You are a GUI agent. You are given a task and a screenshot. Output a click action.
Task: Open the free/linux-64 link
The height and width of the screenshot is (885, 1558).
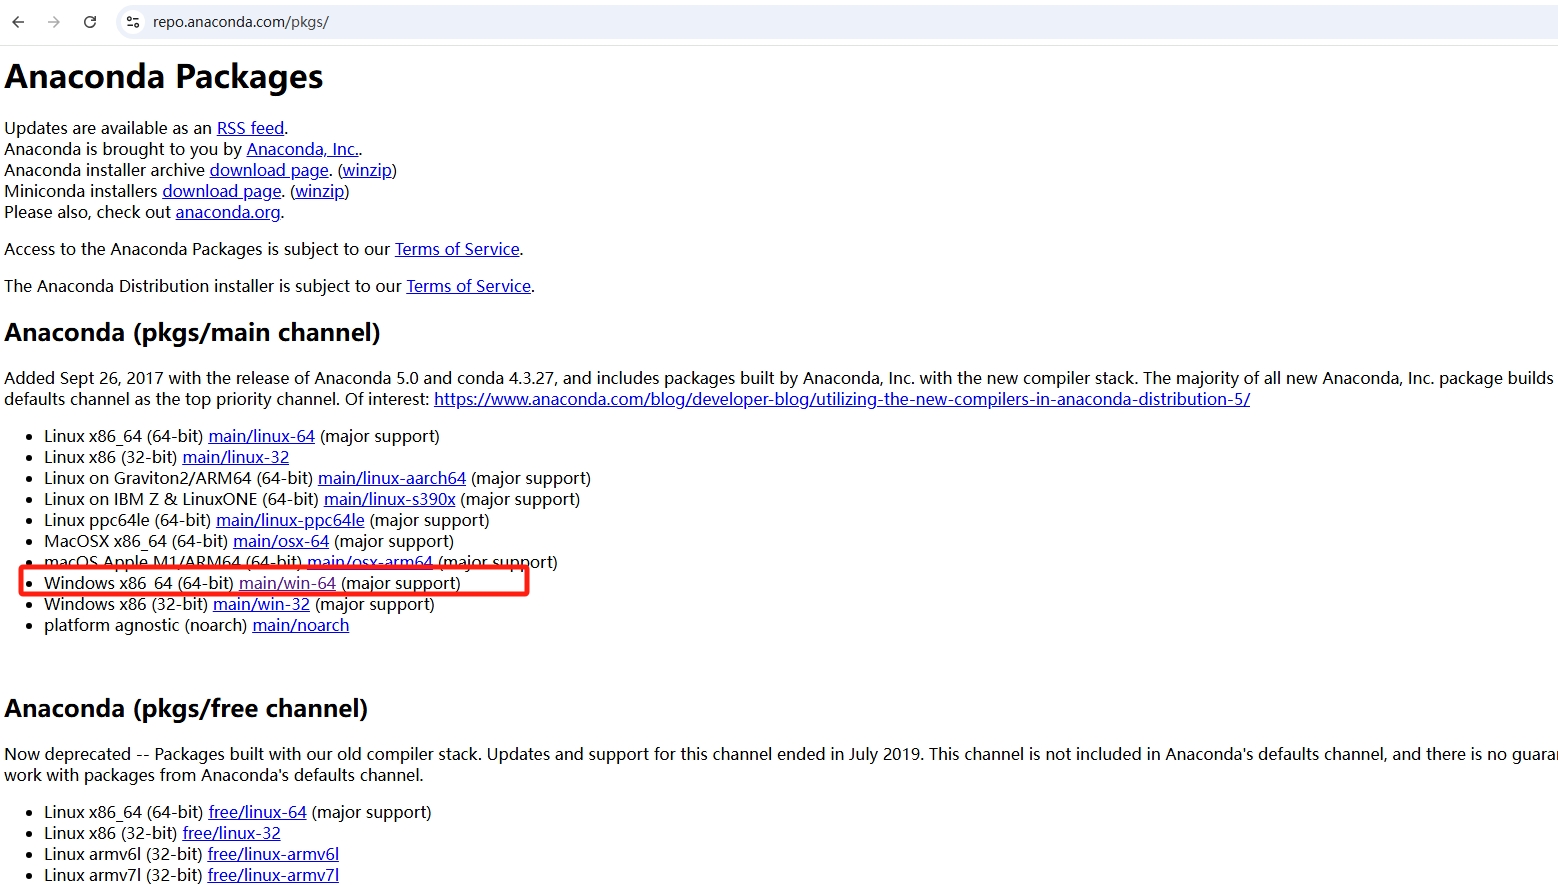tap(257, 812)
